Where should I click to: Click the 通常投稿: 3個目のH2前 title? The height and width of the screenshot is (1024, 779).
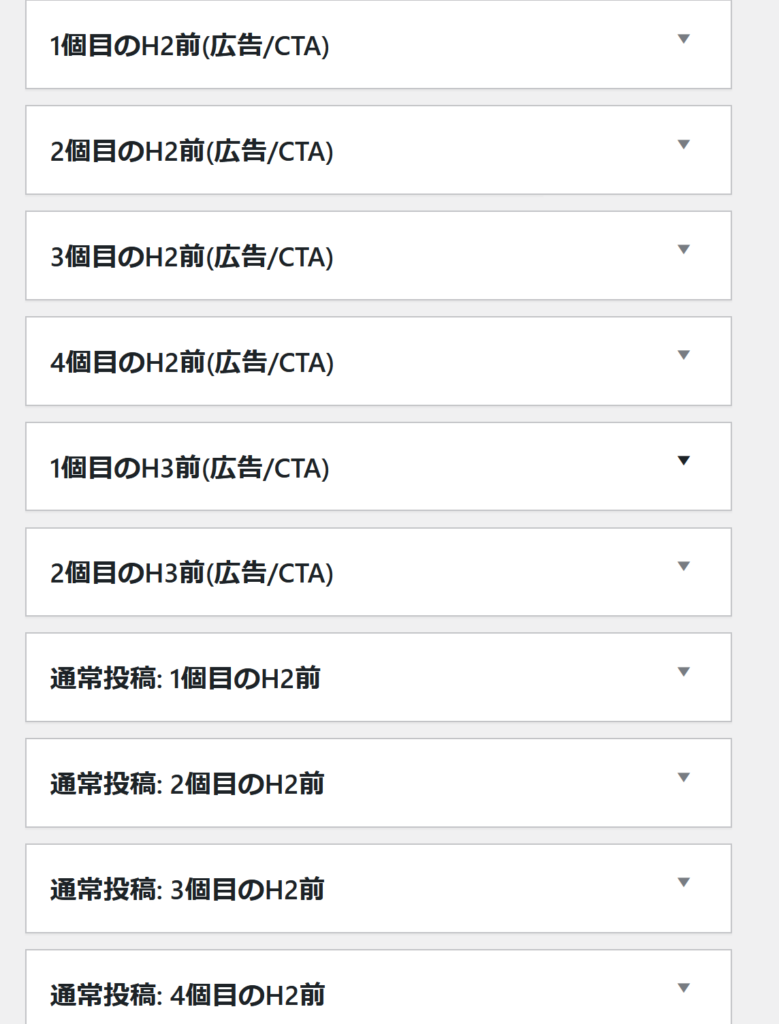pos(187,890)
